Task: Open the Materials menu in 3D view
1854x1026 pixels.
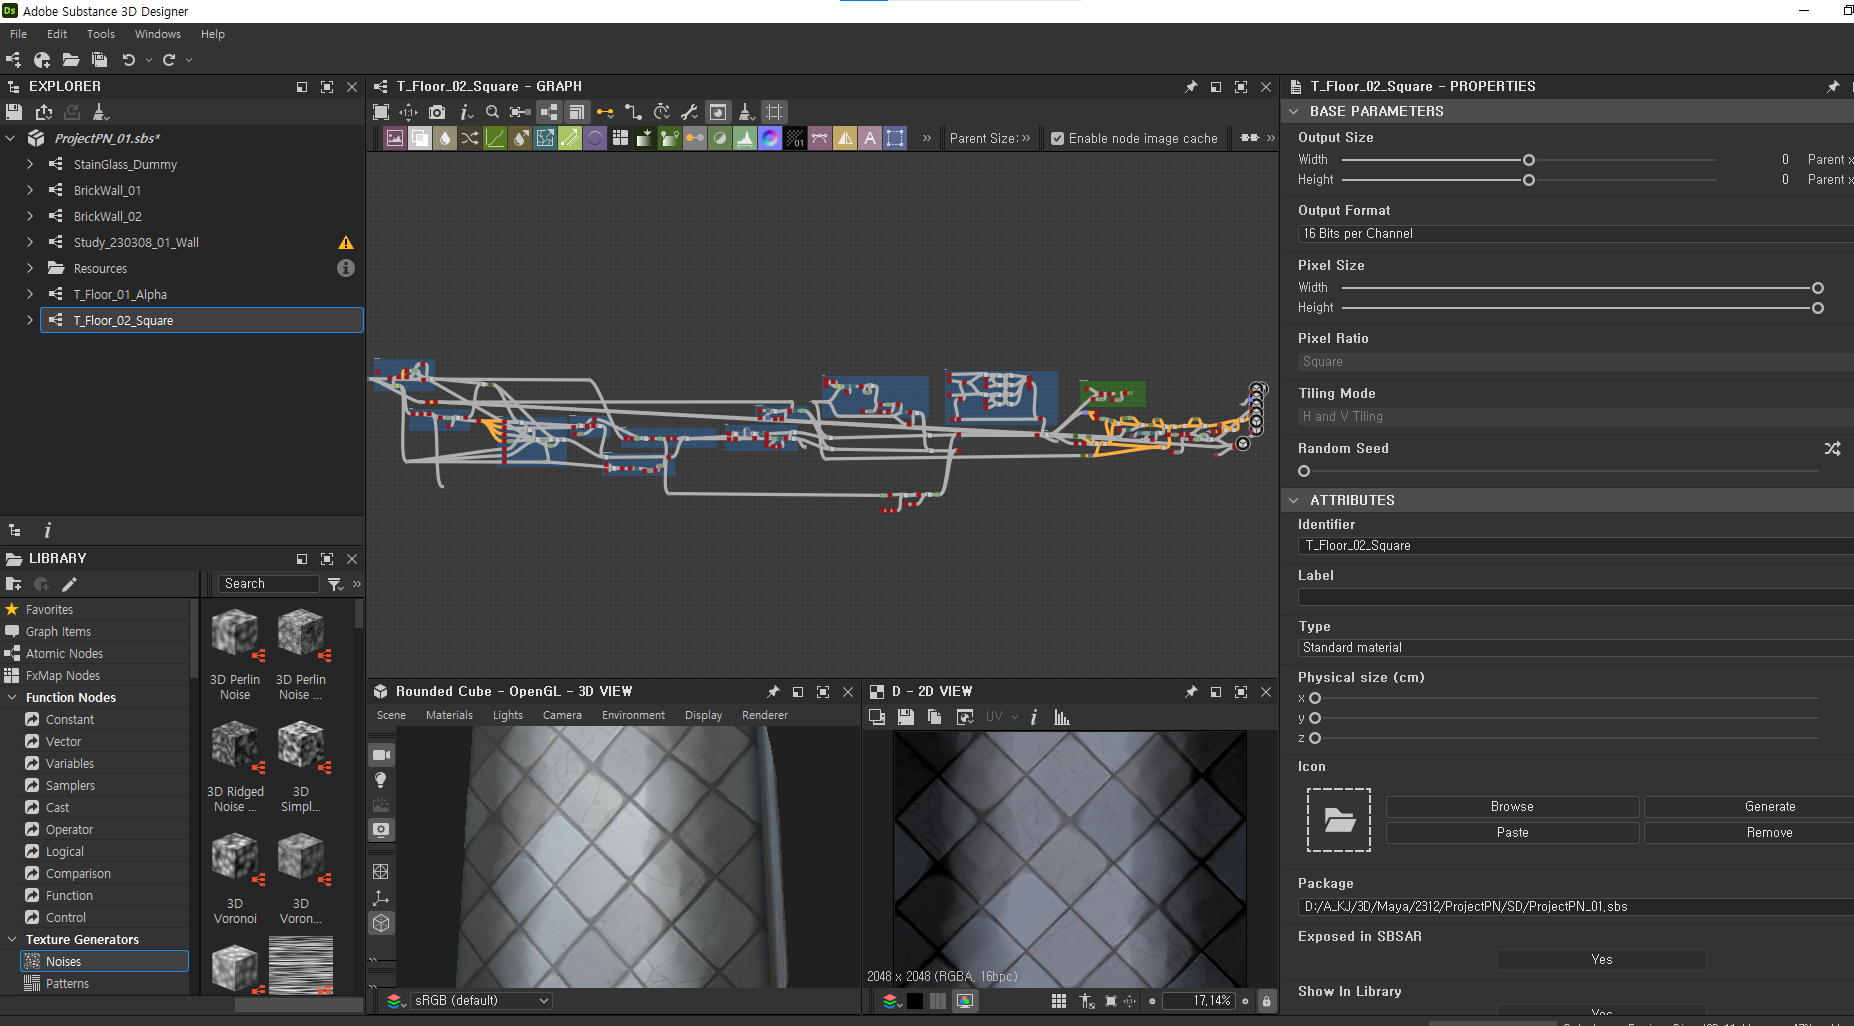Action: coord(449,715)
